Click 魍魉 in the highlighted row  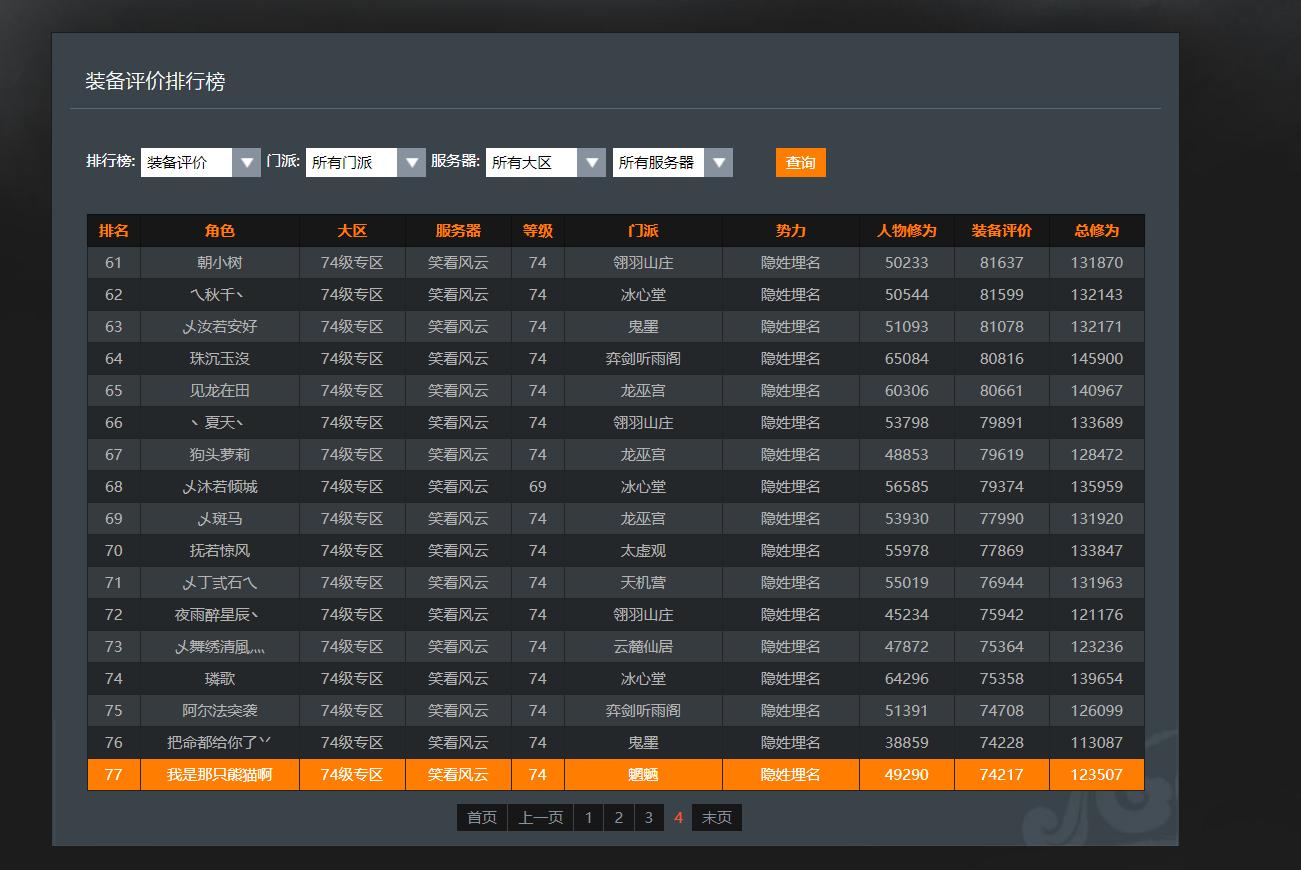click(x=643, y=775)
